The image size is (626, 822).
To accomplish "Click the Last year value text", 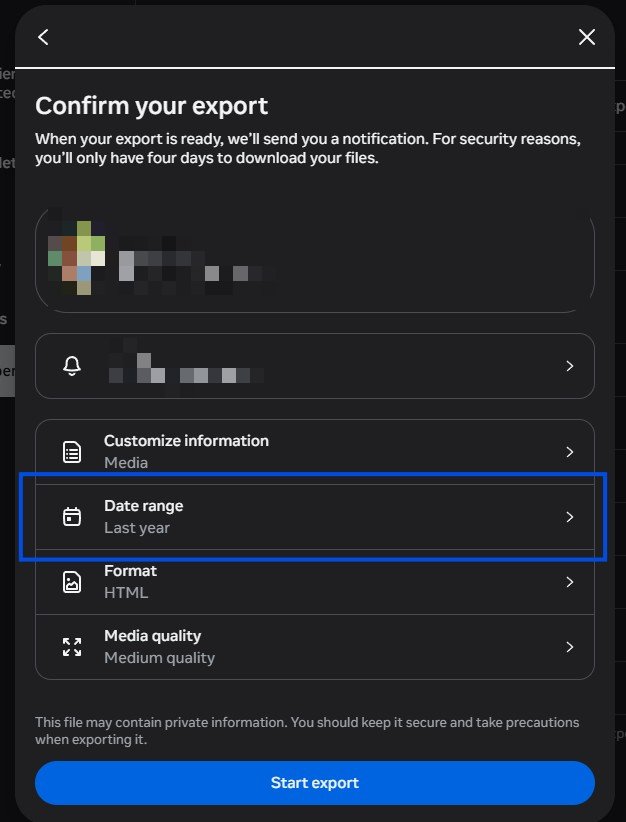I will (137, 528).
